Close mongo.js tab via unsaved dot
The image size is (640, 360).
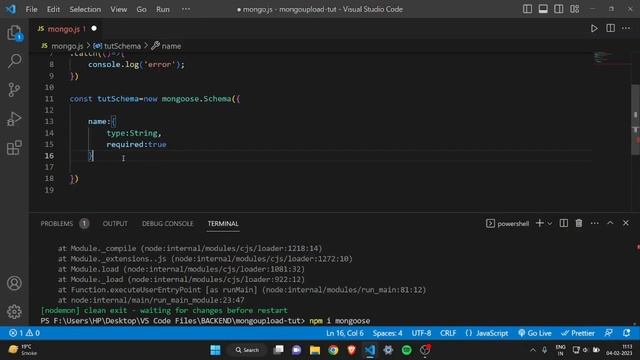pos(94,29)
